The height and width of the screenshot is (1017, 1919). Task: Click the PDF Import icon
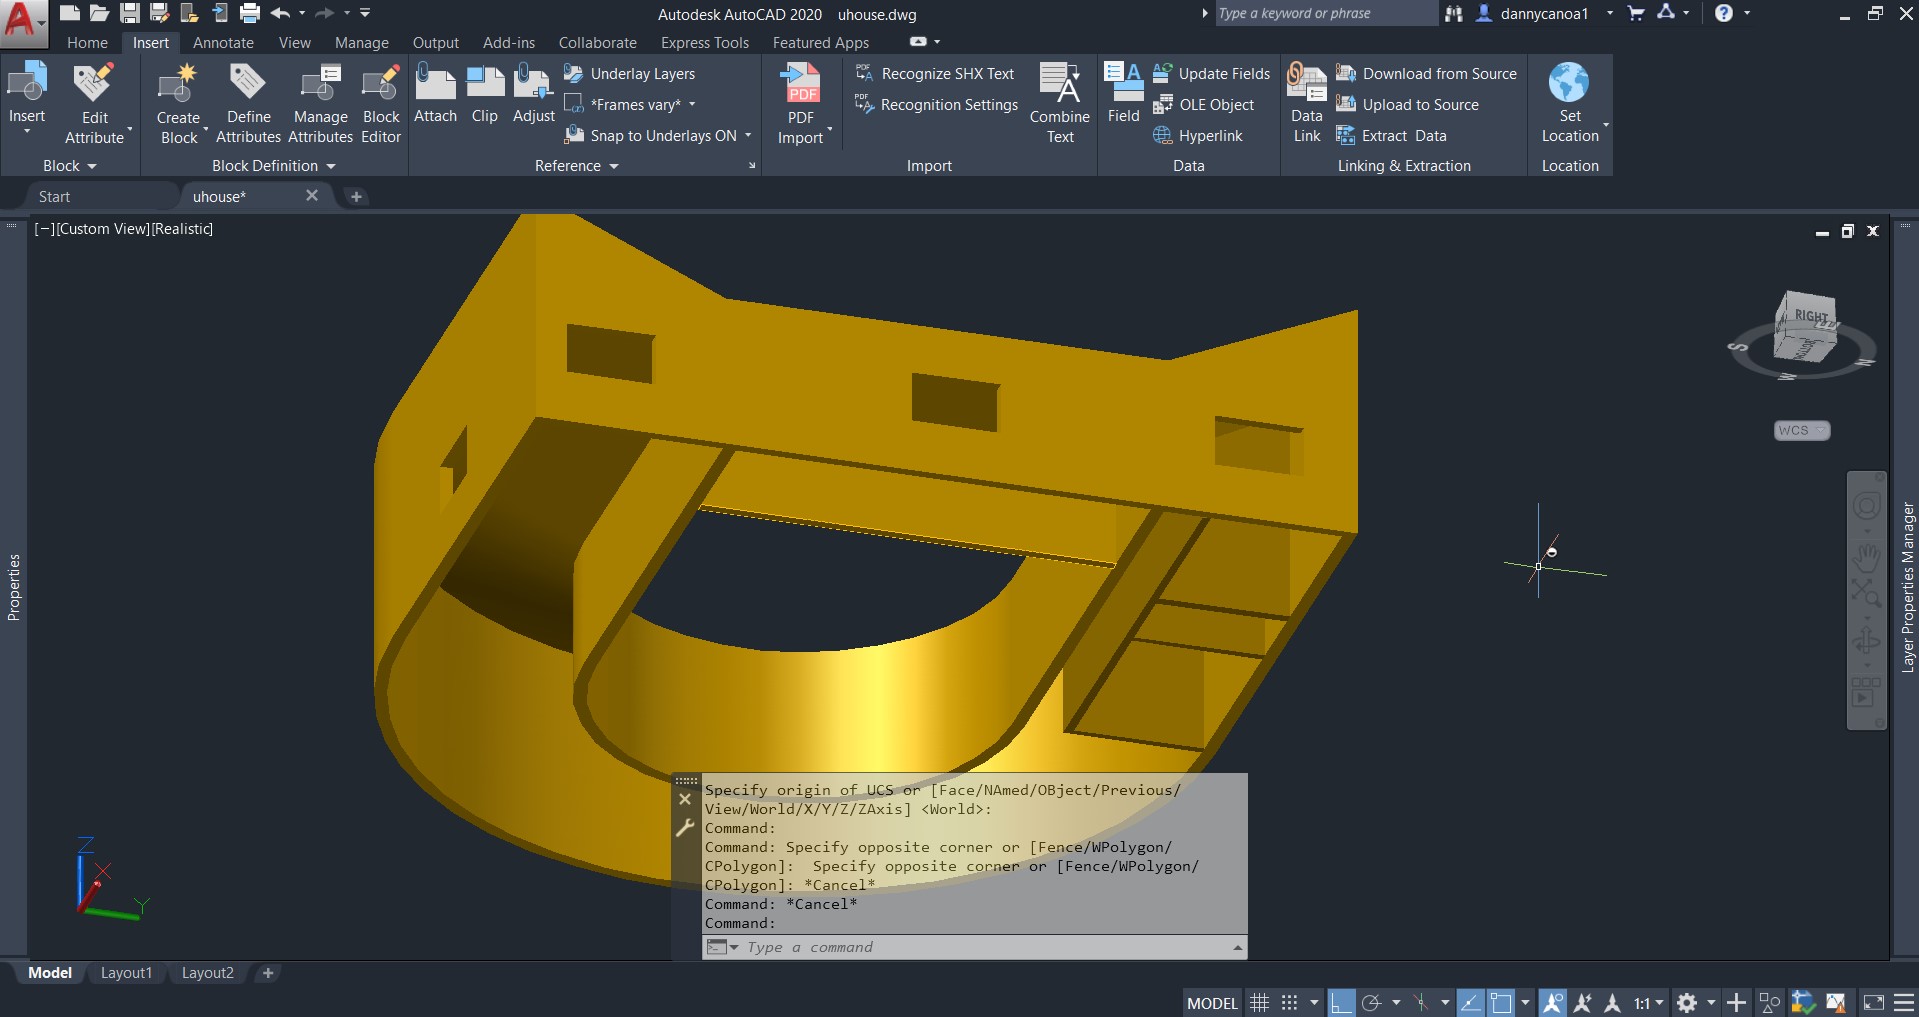(x=801, y=83)
